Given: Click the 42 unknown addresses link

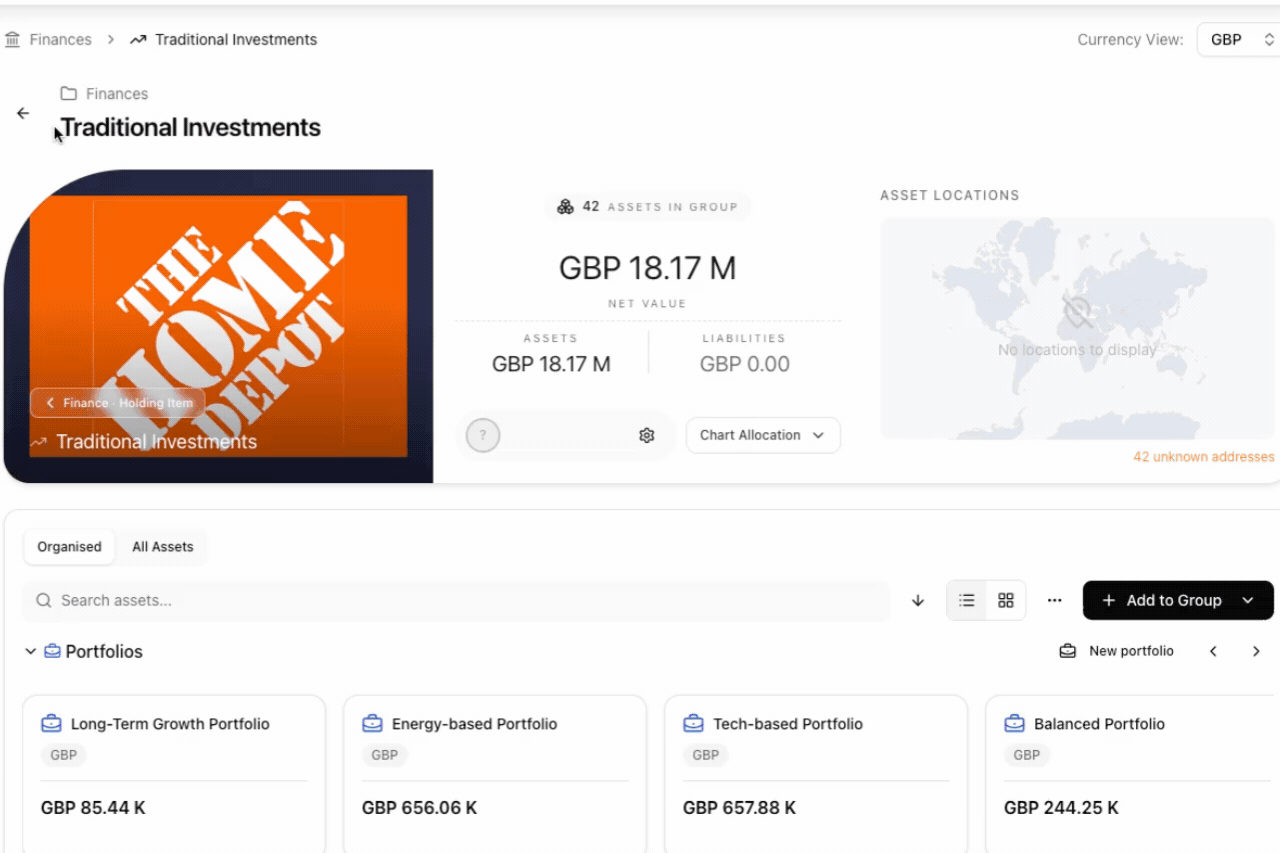Looking at the screenshot, I should [x=1203, y=457].
